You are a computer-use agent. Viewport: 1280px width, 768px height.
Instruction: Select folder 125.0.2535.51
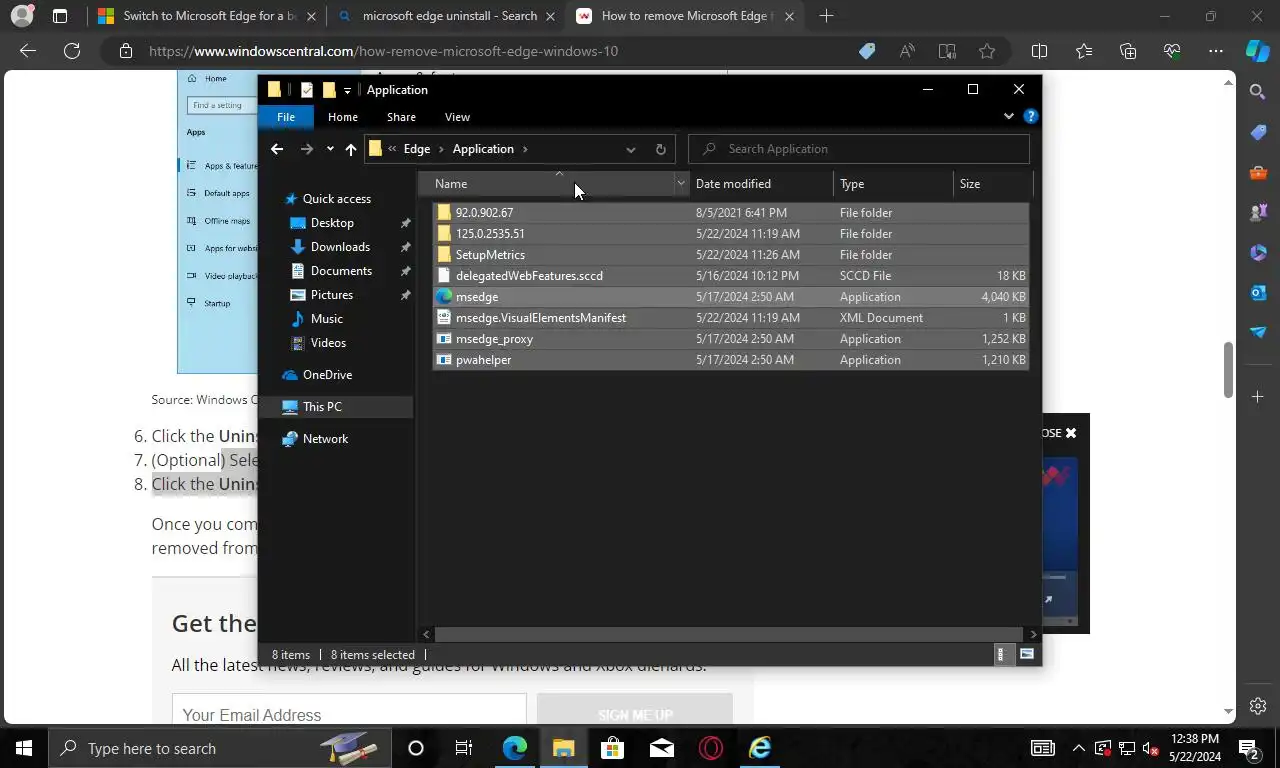pyautogui.click(x=730, y=234)
